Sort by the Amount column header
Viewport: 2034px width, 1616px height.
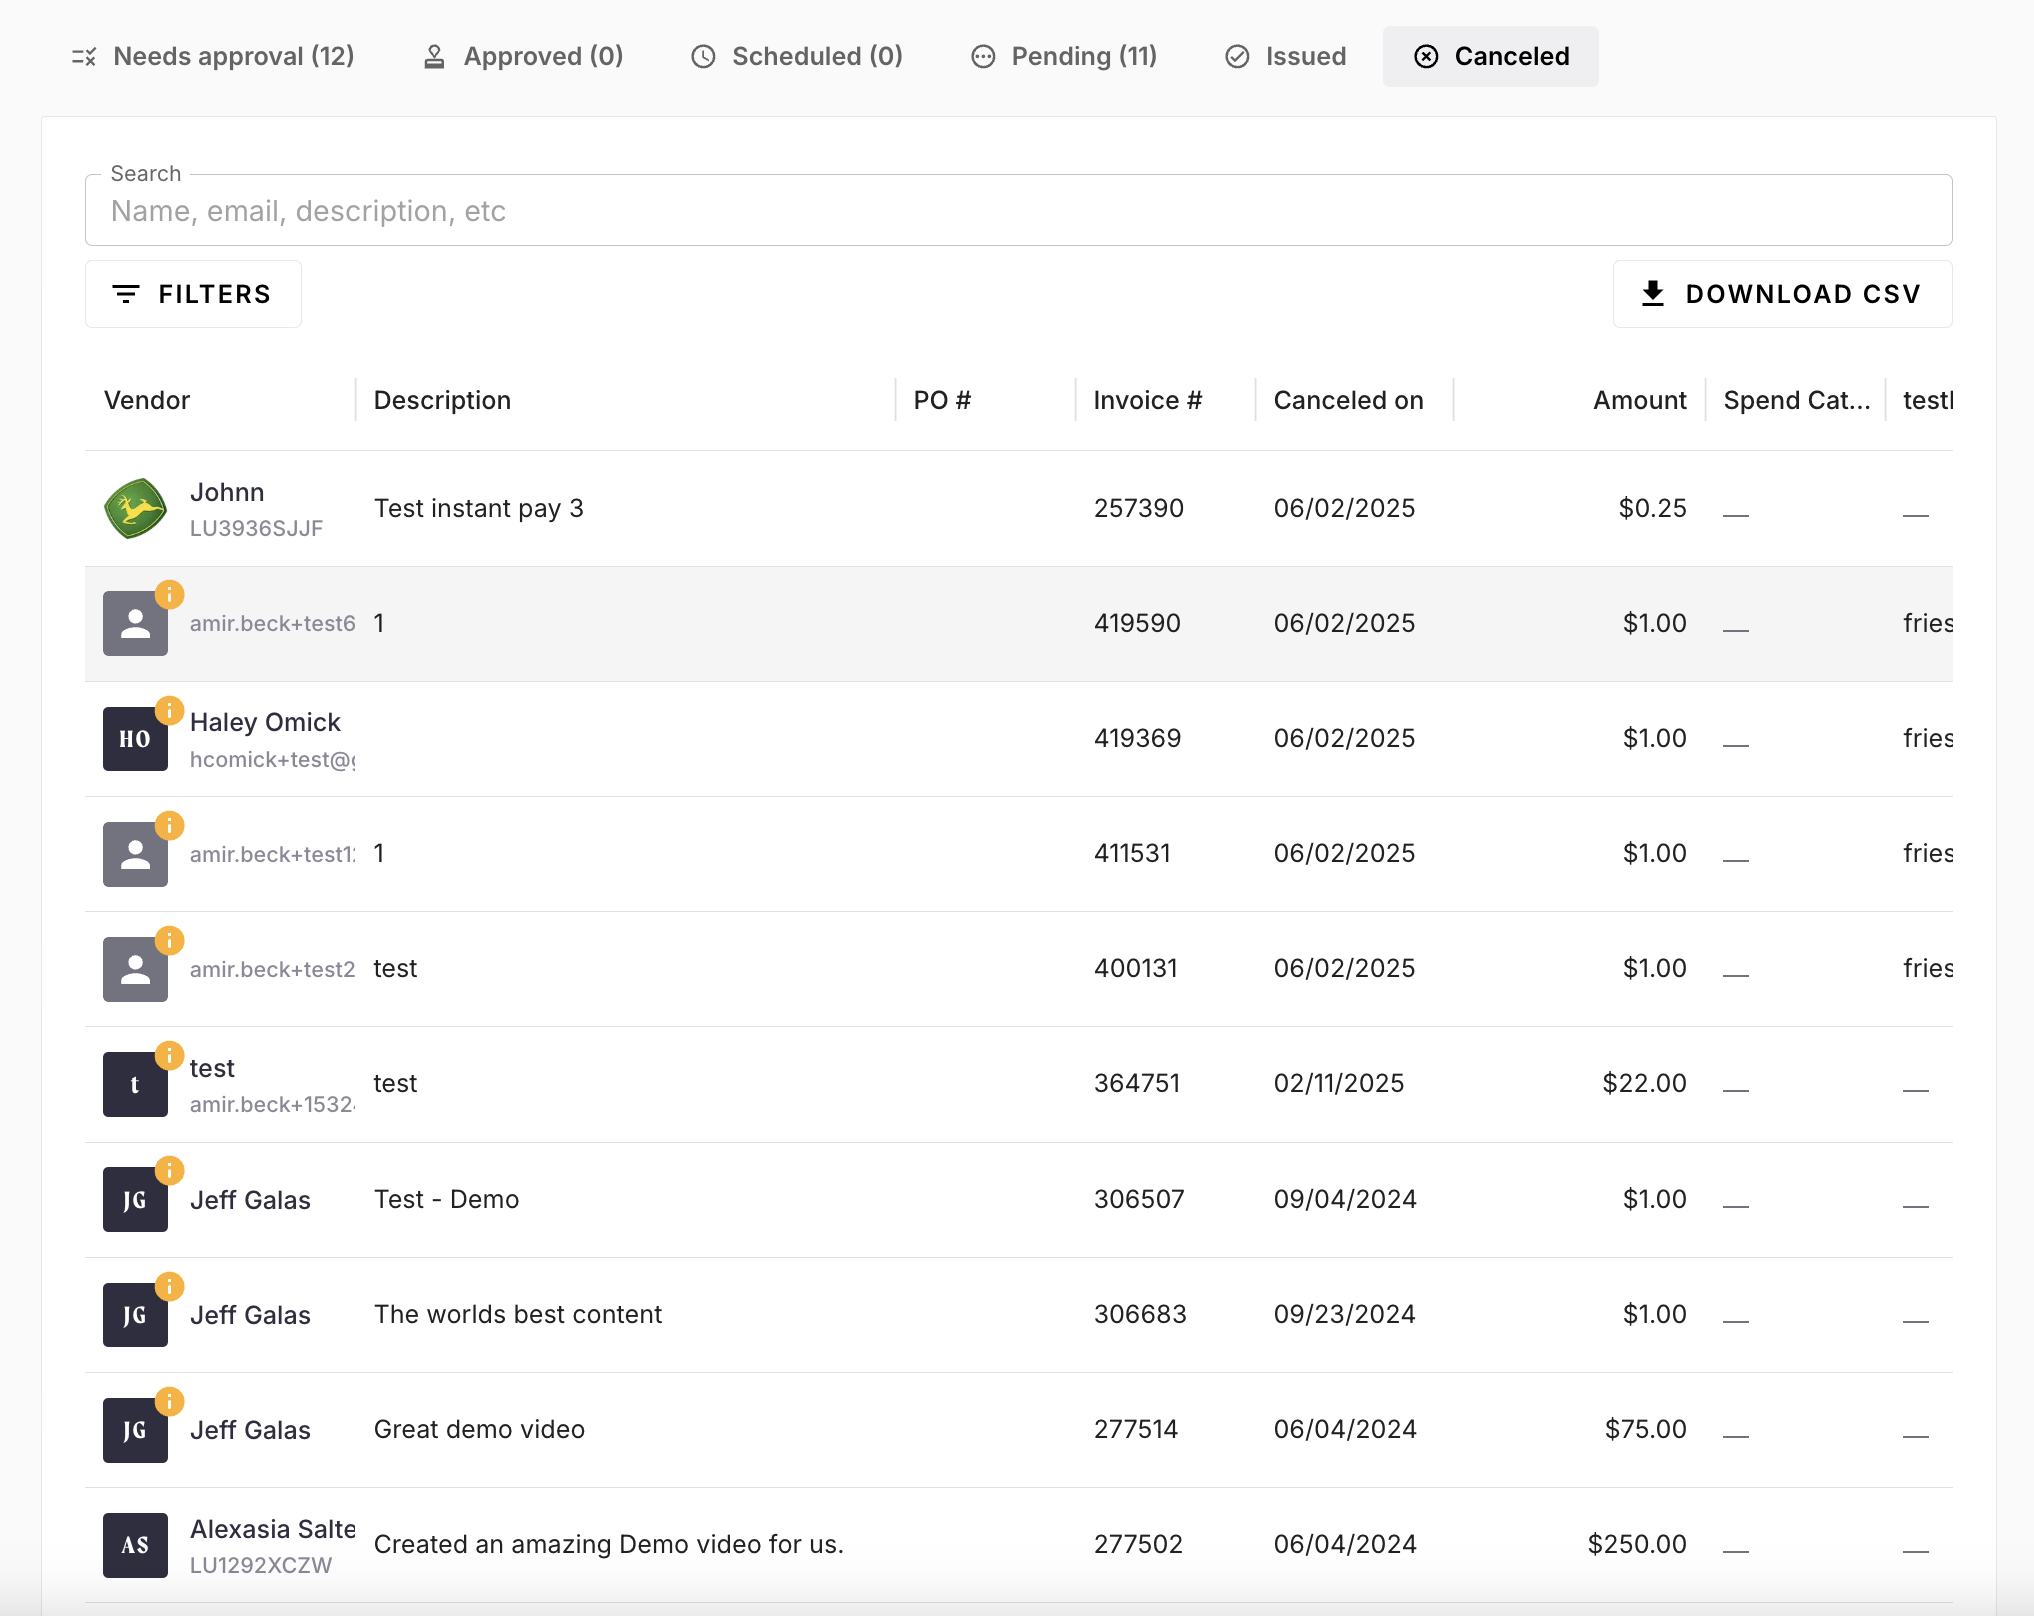pos(1639,400)
